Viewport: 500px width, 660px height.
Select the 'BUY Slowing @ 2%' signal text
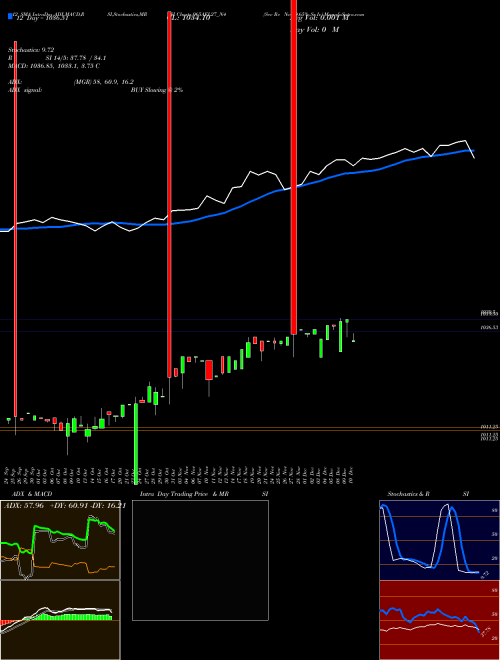pyautogui.click(x=157, y=90)
